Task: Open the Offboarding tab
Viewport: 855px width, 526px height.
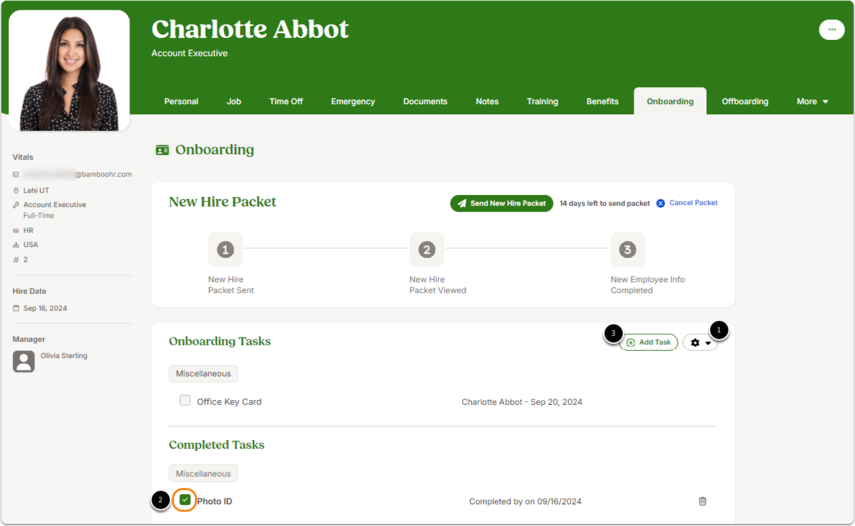Action: 745,101
